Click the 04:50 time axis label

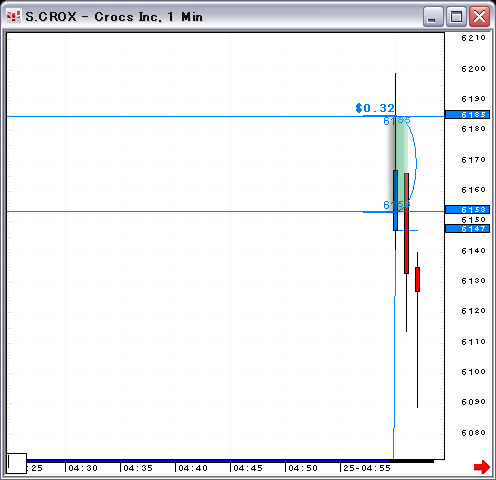pos(303,468)
